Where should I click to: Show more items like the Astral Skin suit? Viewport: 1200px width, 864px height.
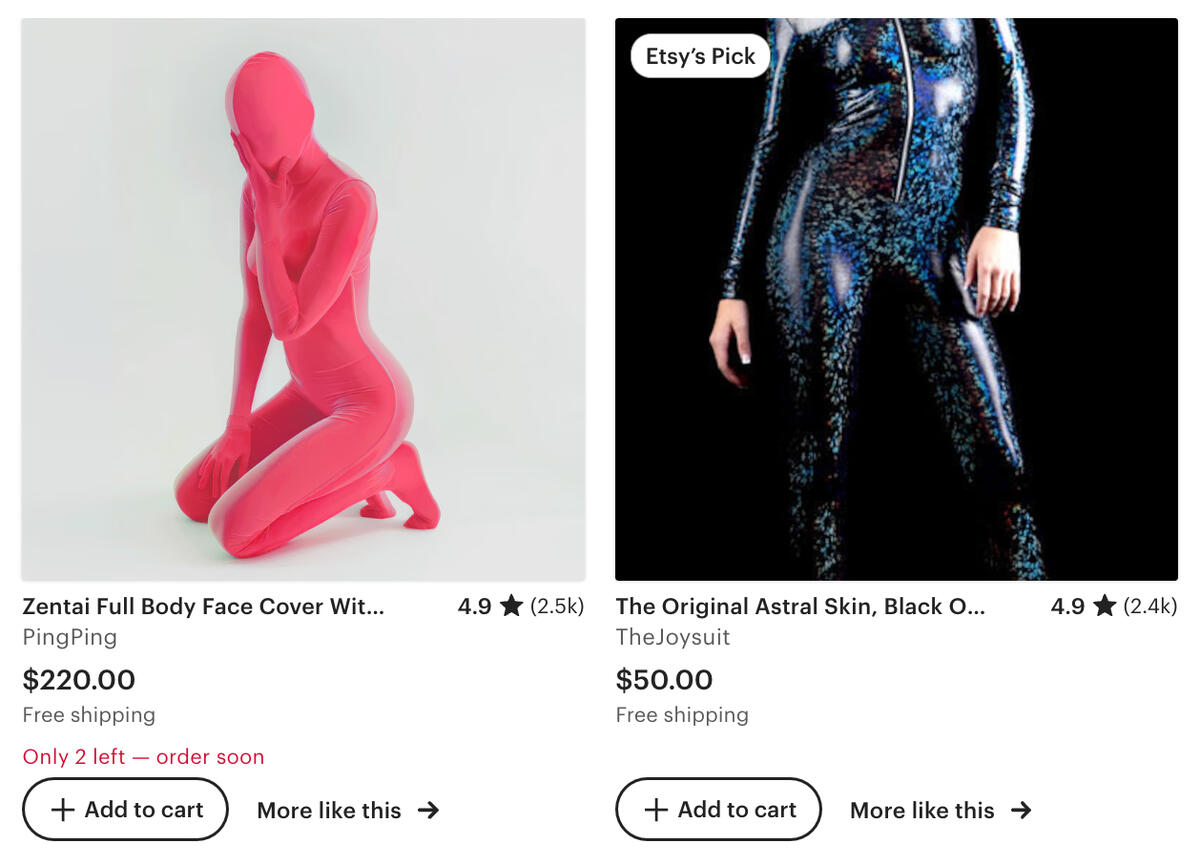[x=922, y=810]
